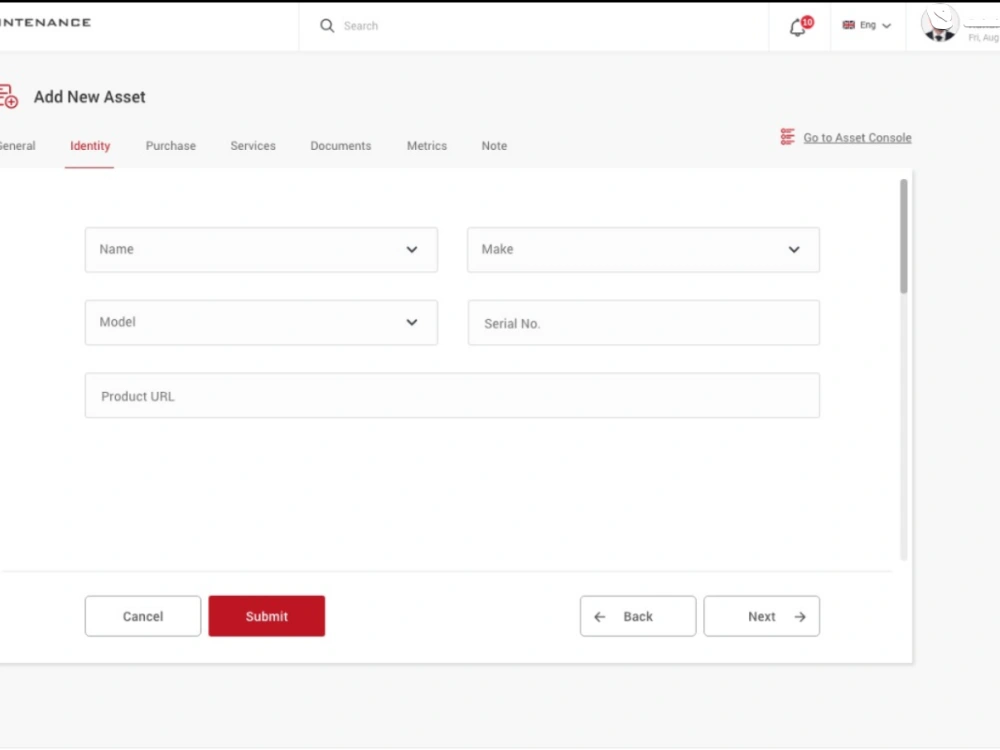
Task: Click the red Submit button
Action: [267, 616]
